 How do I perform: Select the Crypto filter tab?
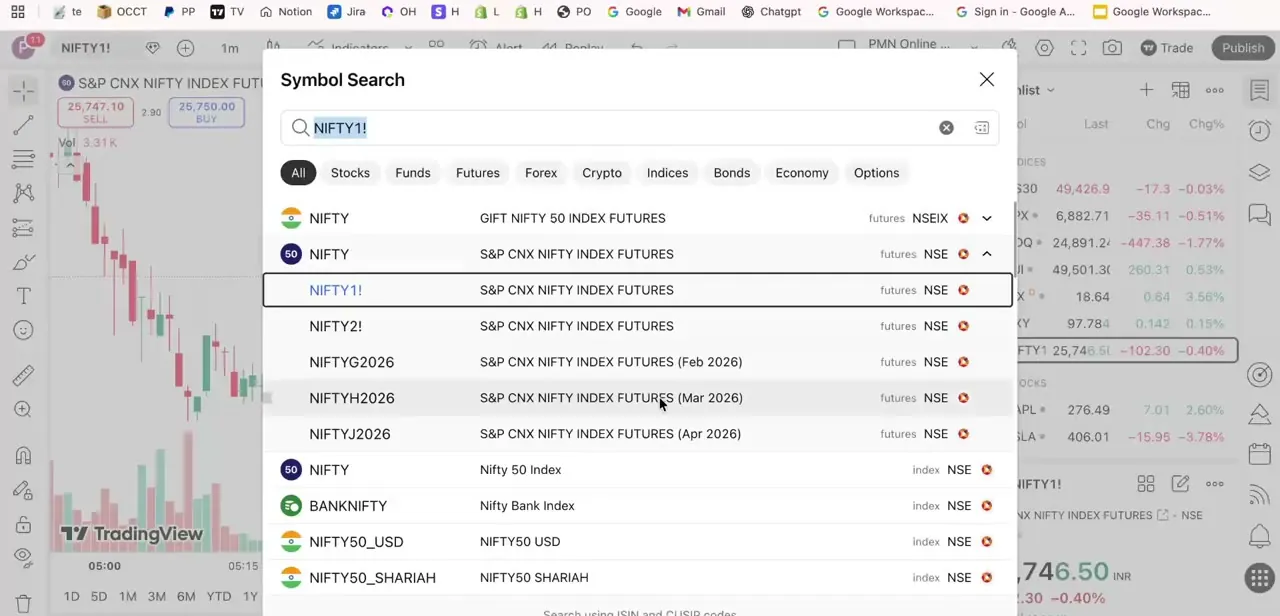(602, 173)
